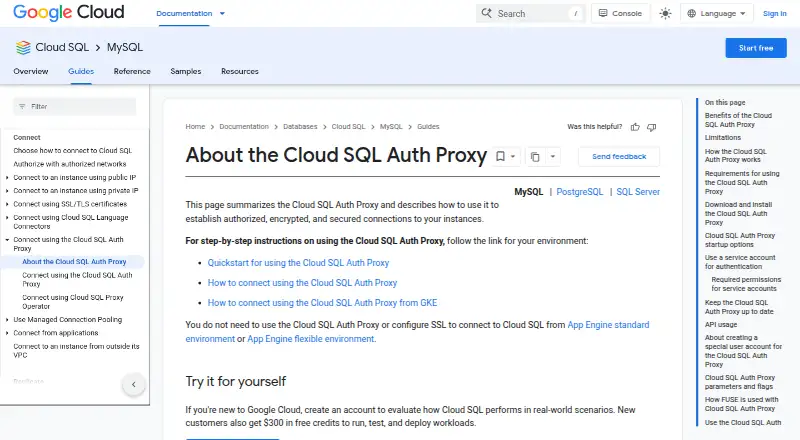Jump to Required permissions for service accounts
Screen dimensions: 800x440
click(746, 284)
